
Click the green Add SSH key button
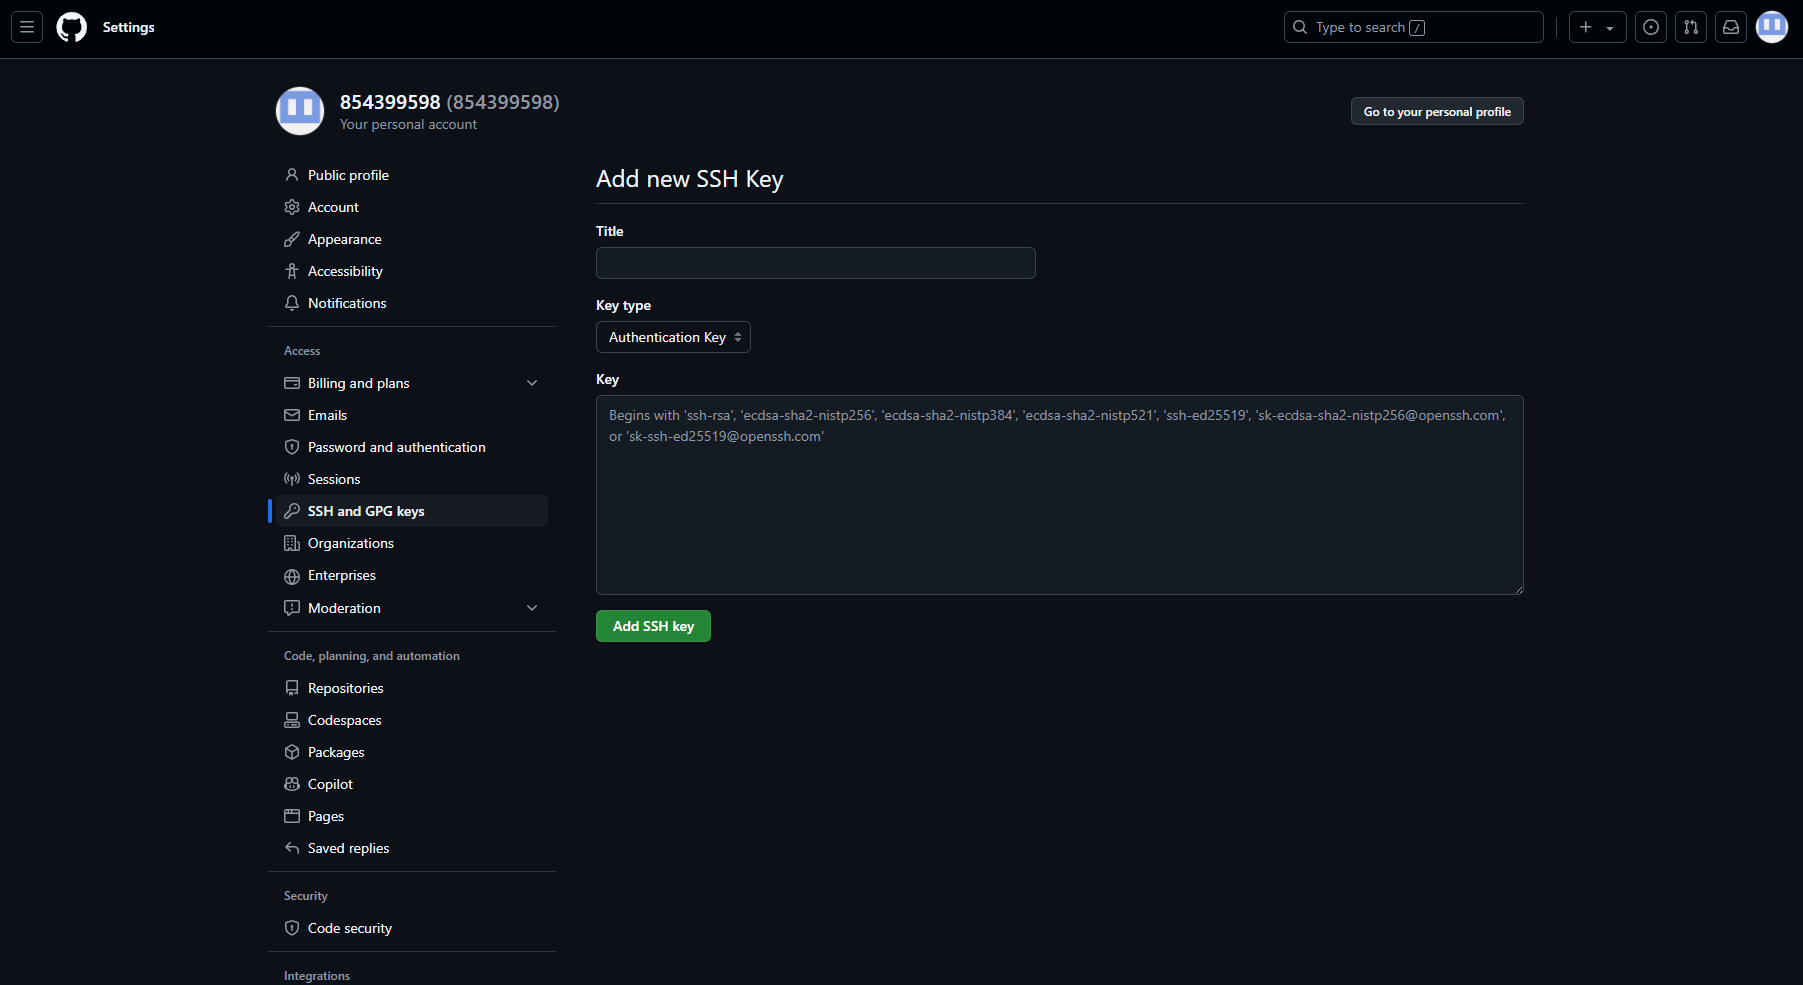click(x=653, y=626)
